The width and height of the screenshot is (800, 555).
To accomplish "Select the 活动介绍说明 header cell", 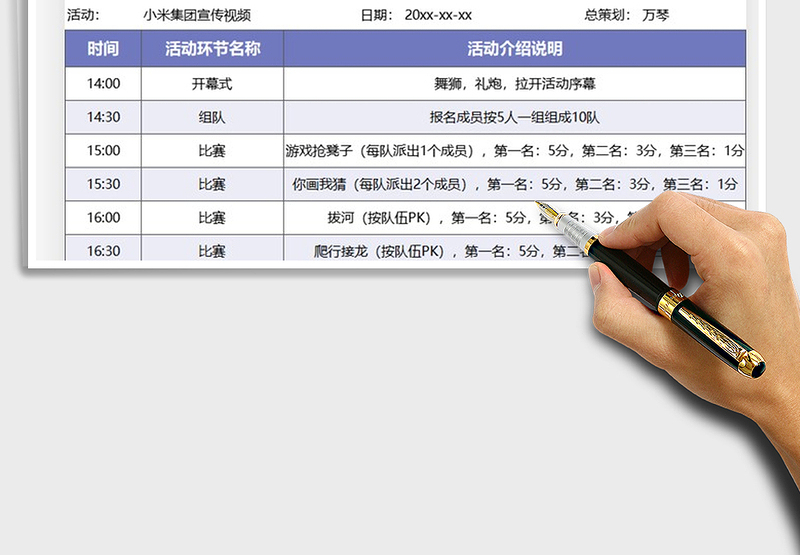I will (515, 48).
